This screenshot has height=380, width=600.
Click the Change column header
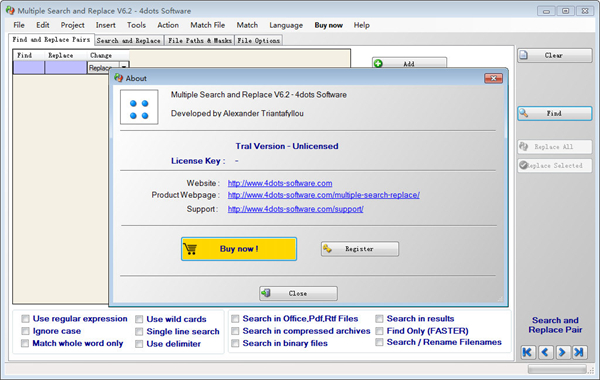point(108,55)
